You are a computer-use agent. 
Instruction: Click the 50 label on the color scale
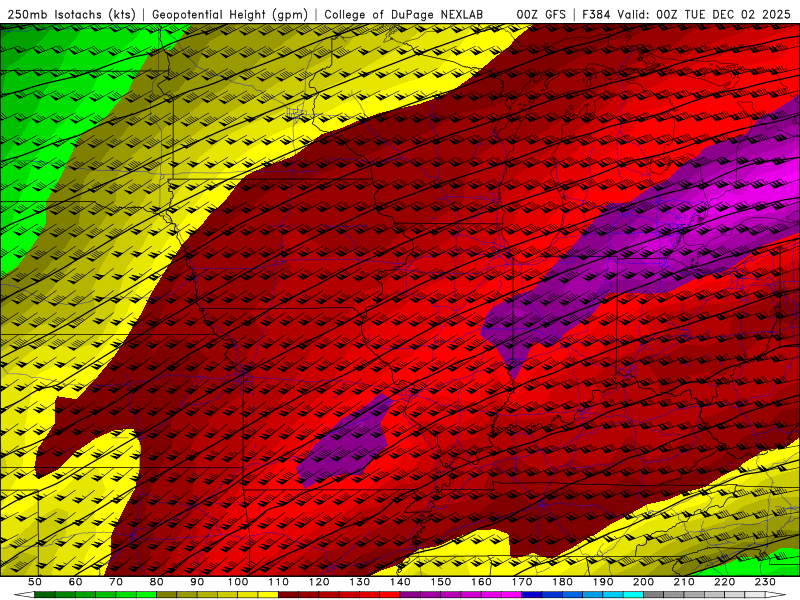[35, 582]
